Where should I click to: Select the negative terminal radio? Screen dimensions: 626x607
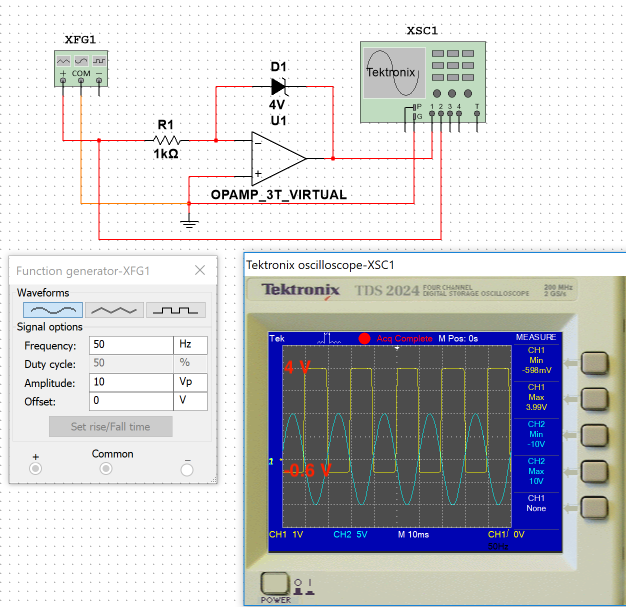186,468
